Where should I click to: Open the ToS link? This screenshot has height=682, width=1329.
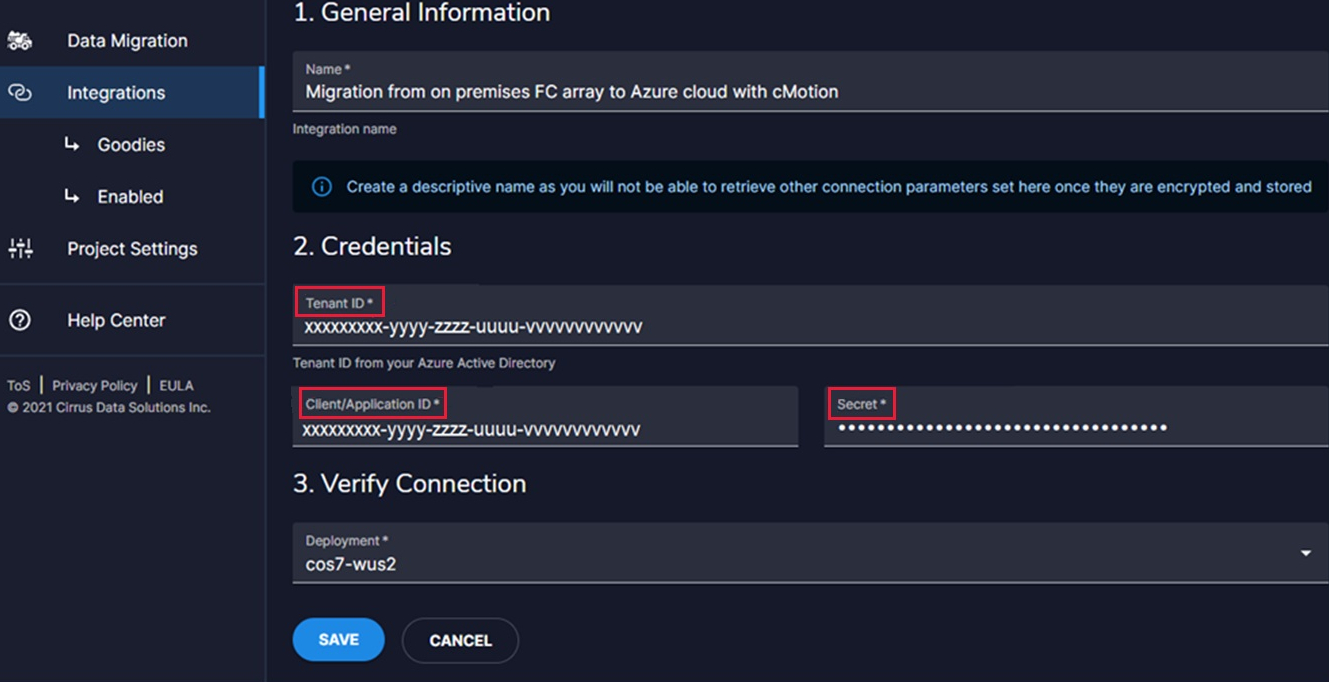[x=19, y=386]
